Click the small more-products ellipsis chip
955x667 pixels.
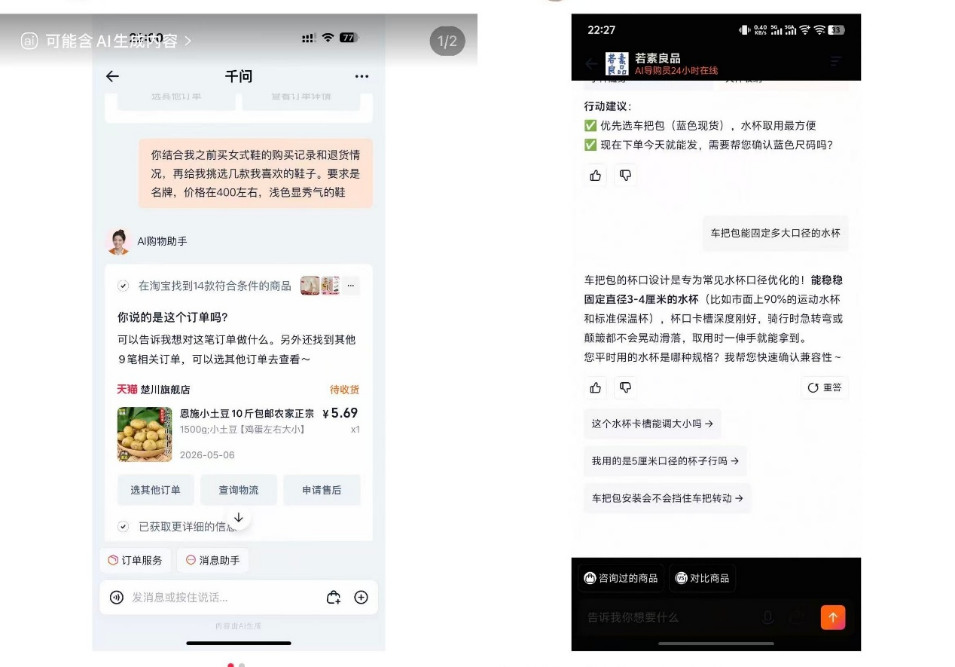(x=351, y=286)
